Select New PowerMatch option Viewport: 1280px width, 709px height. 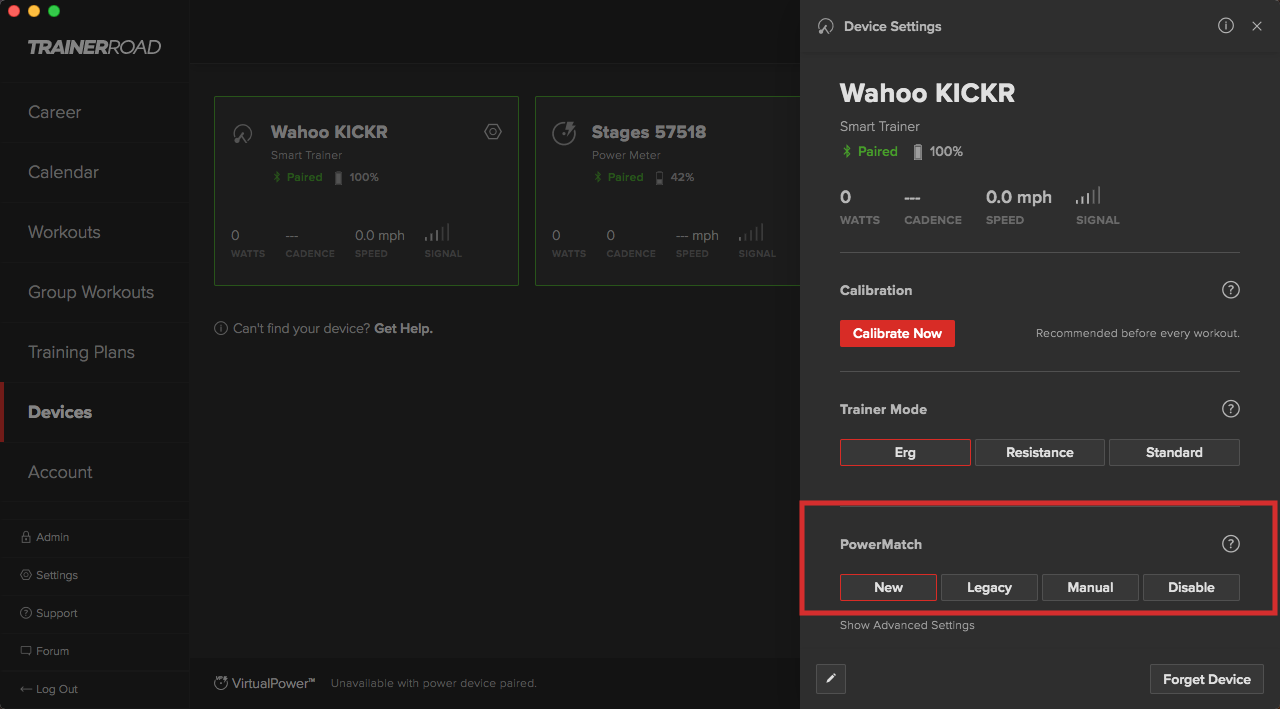click(888, 587)
